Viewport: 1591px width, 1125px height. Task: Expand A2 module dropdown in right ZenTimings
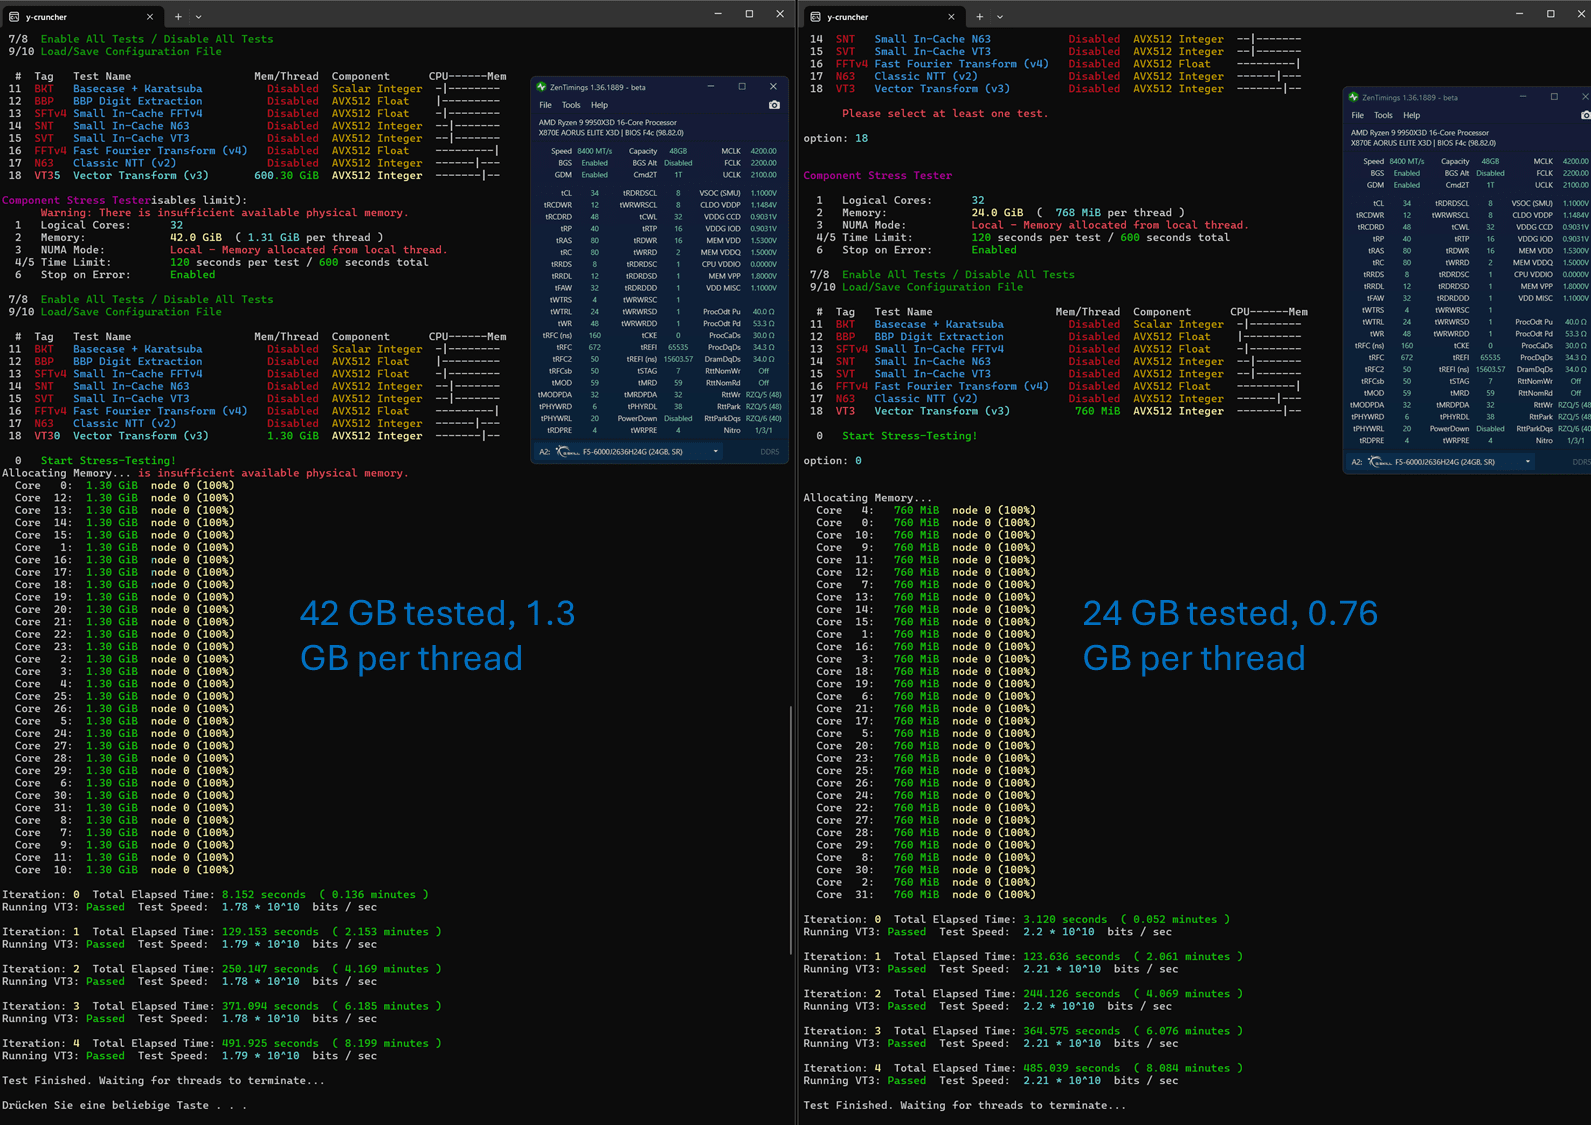(1528, 462)
